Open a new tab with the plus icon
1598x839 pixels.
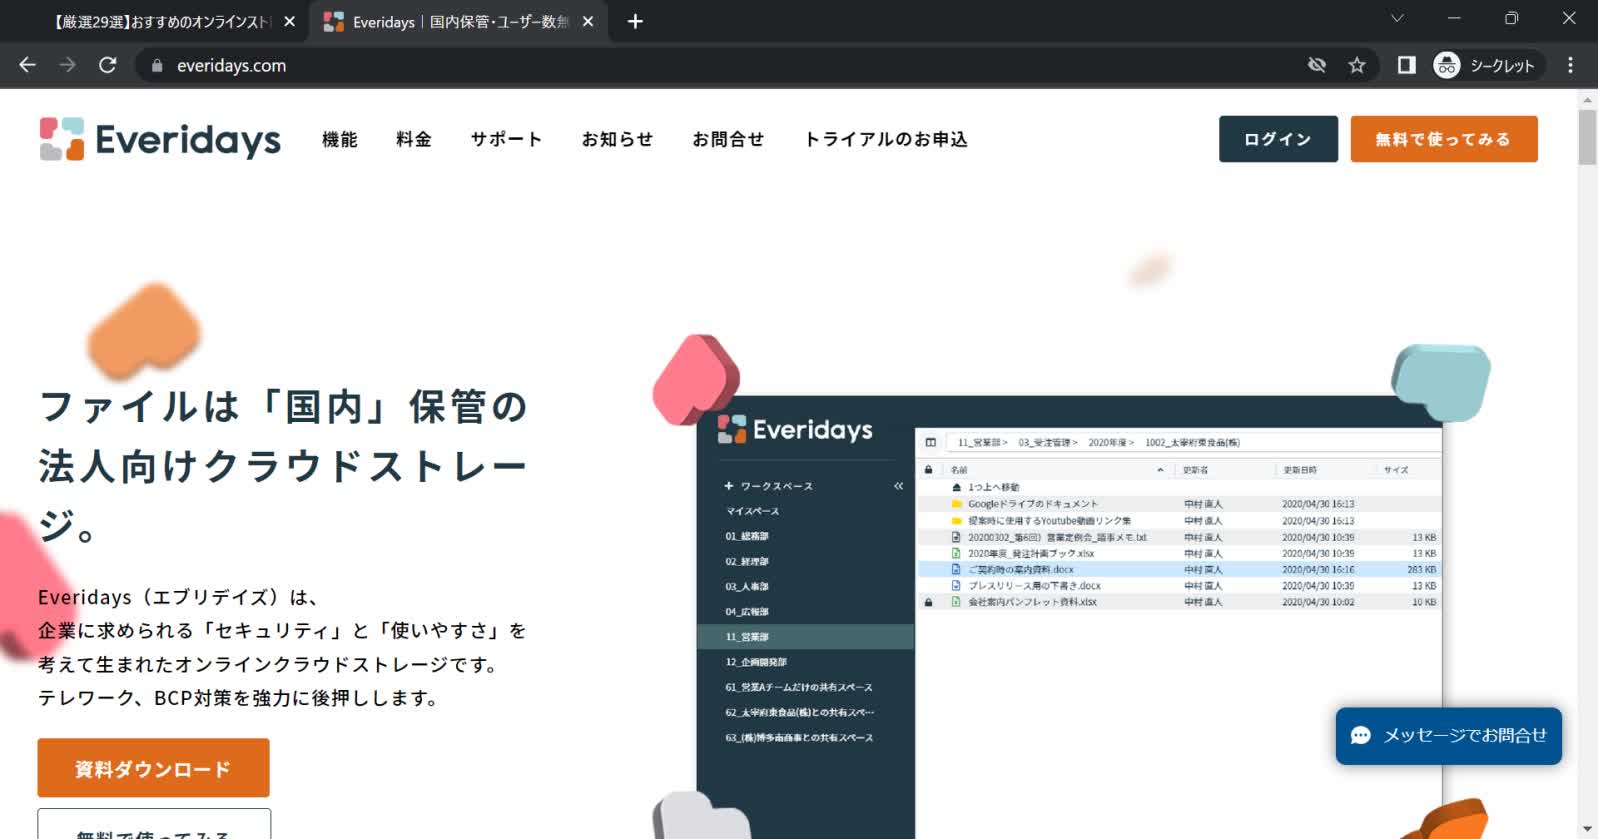[635, 21]
